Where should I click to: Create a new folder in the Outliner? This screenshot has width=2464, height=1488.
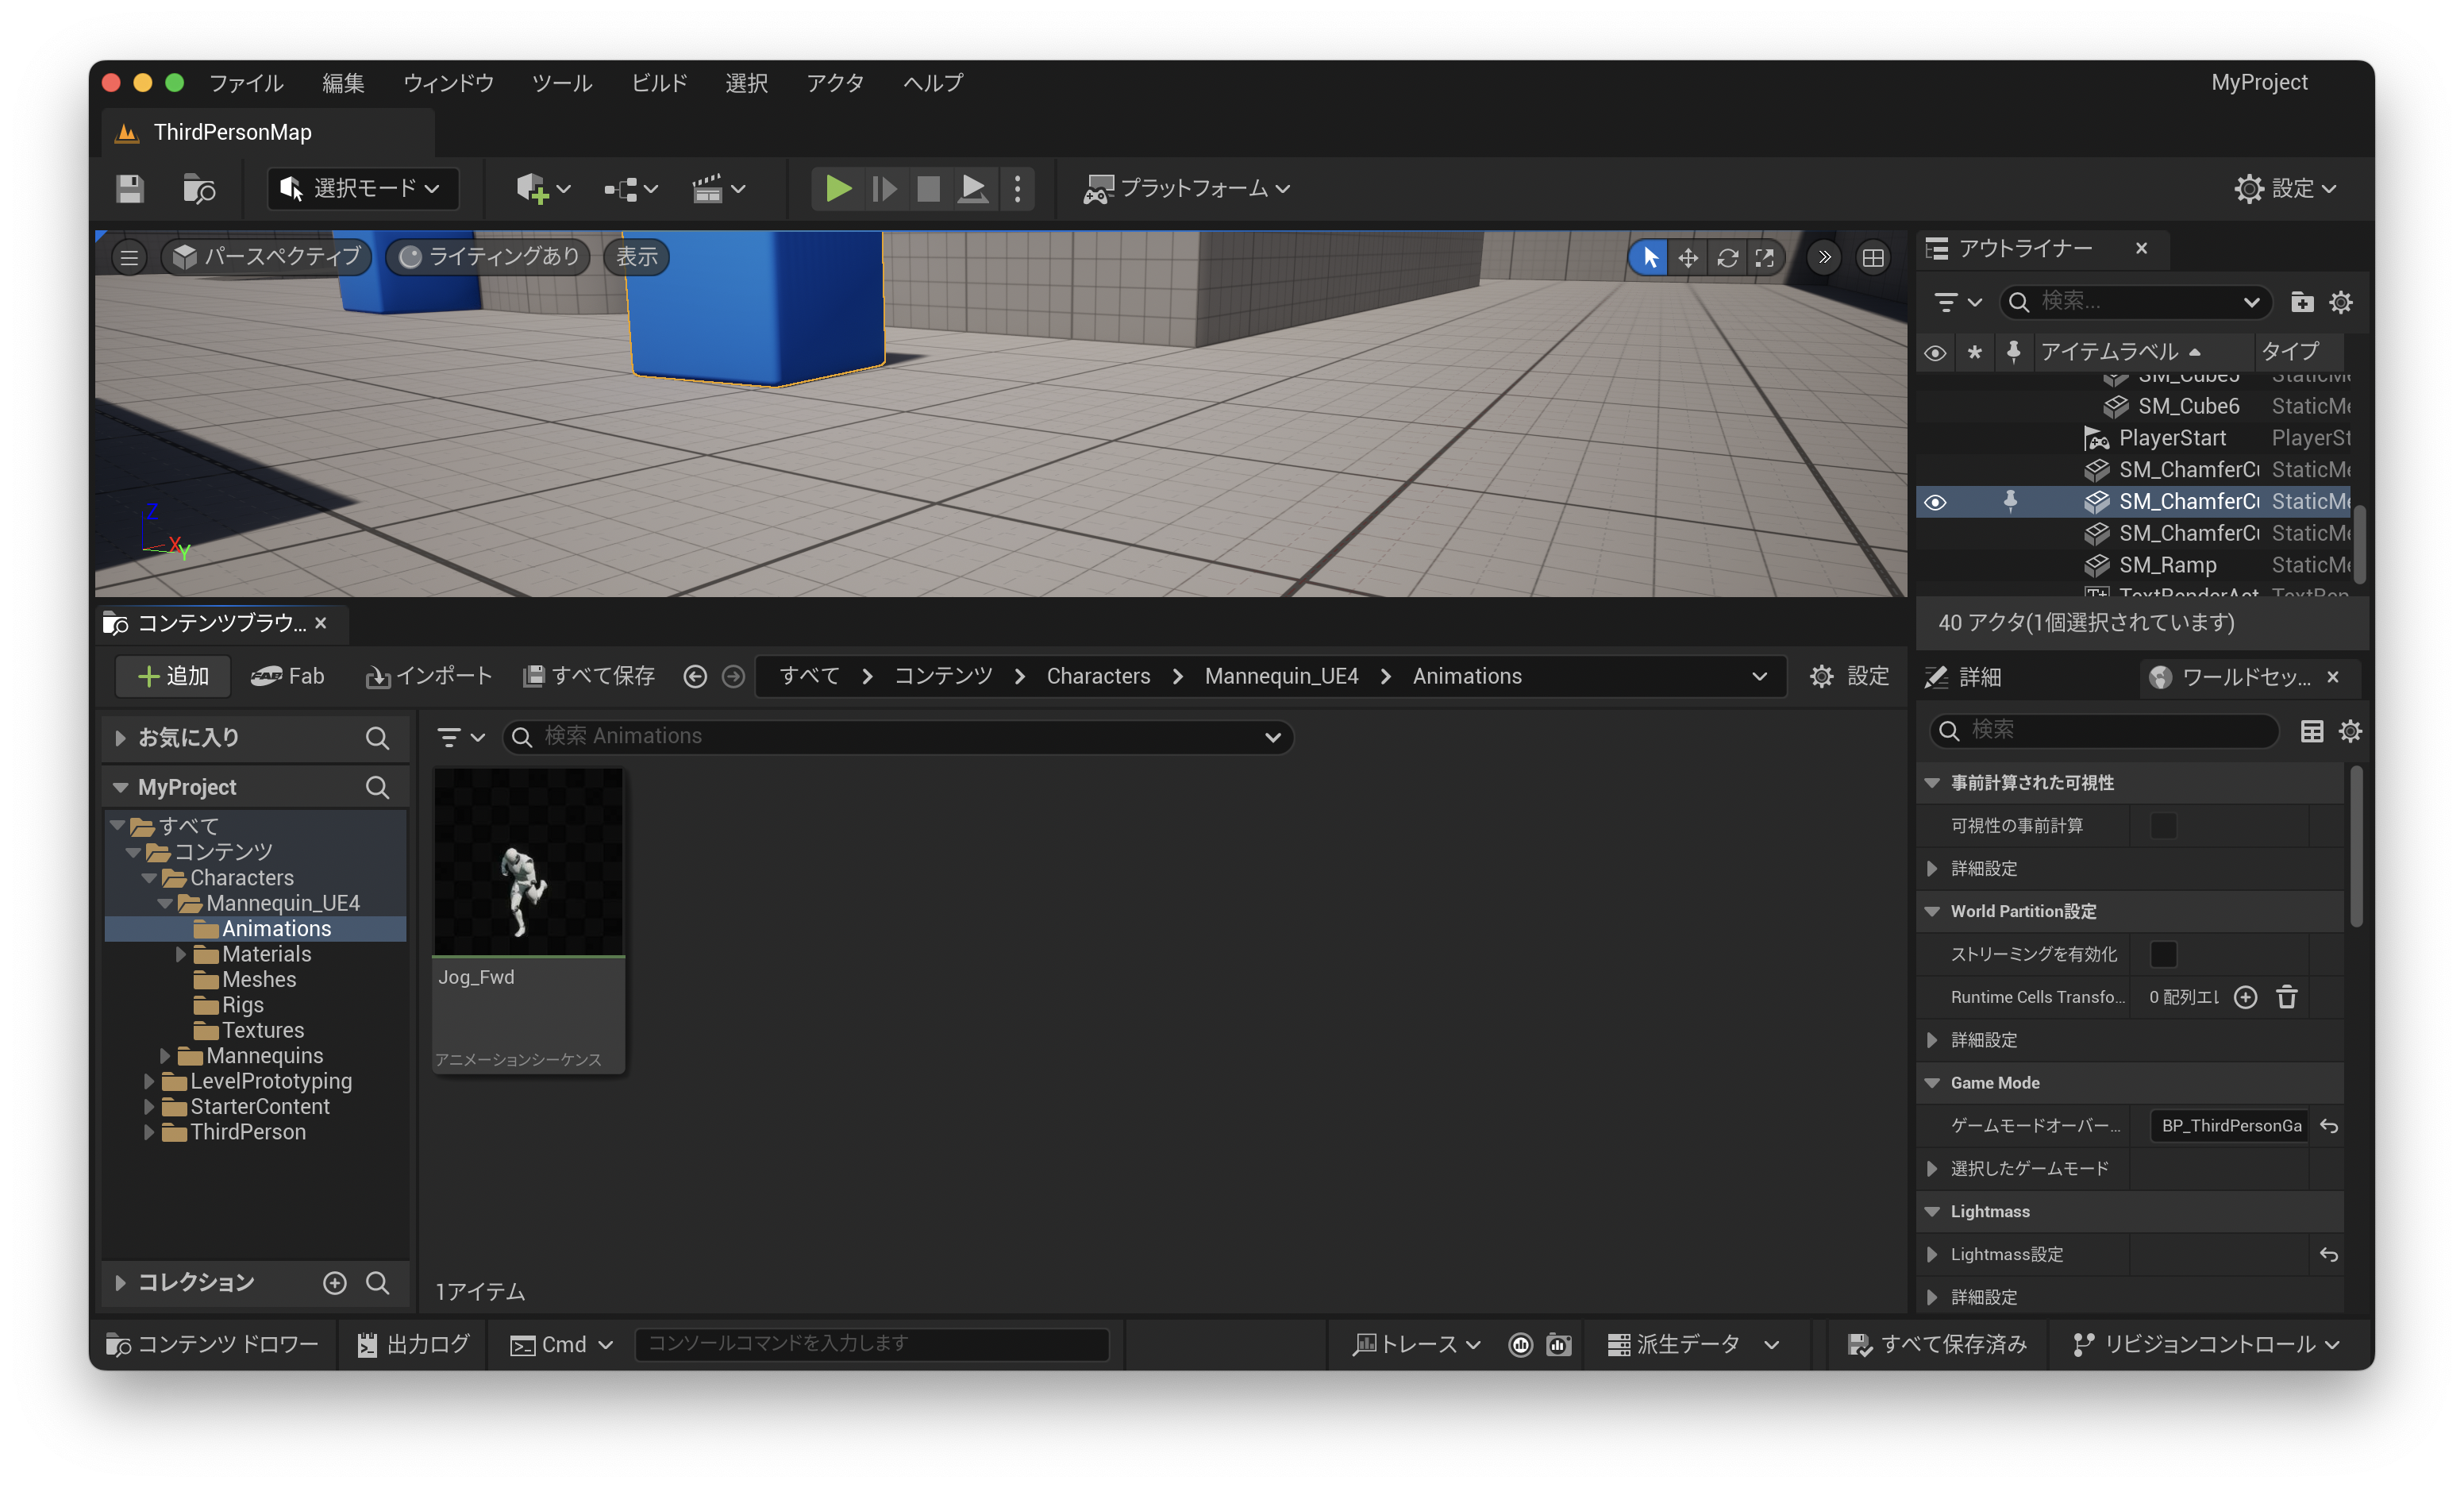pos(2302,302)
